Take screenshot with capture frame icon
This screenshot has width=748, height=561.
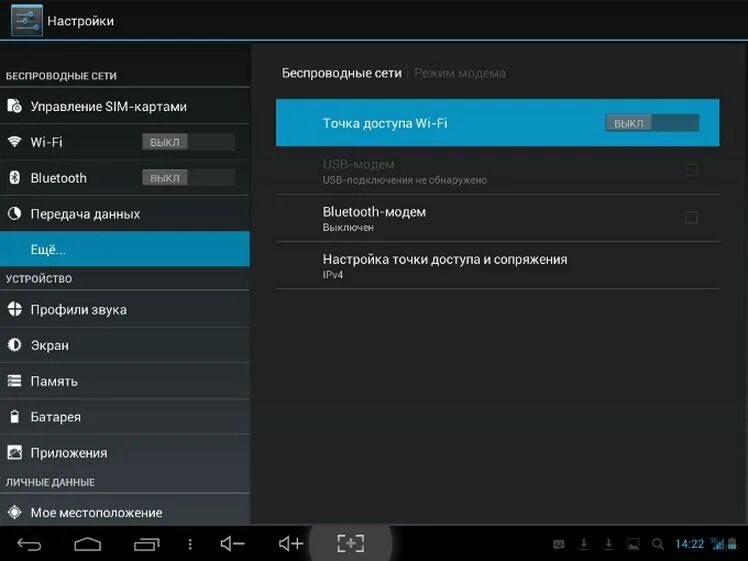pos(351,543)
